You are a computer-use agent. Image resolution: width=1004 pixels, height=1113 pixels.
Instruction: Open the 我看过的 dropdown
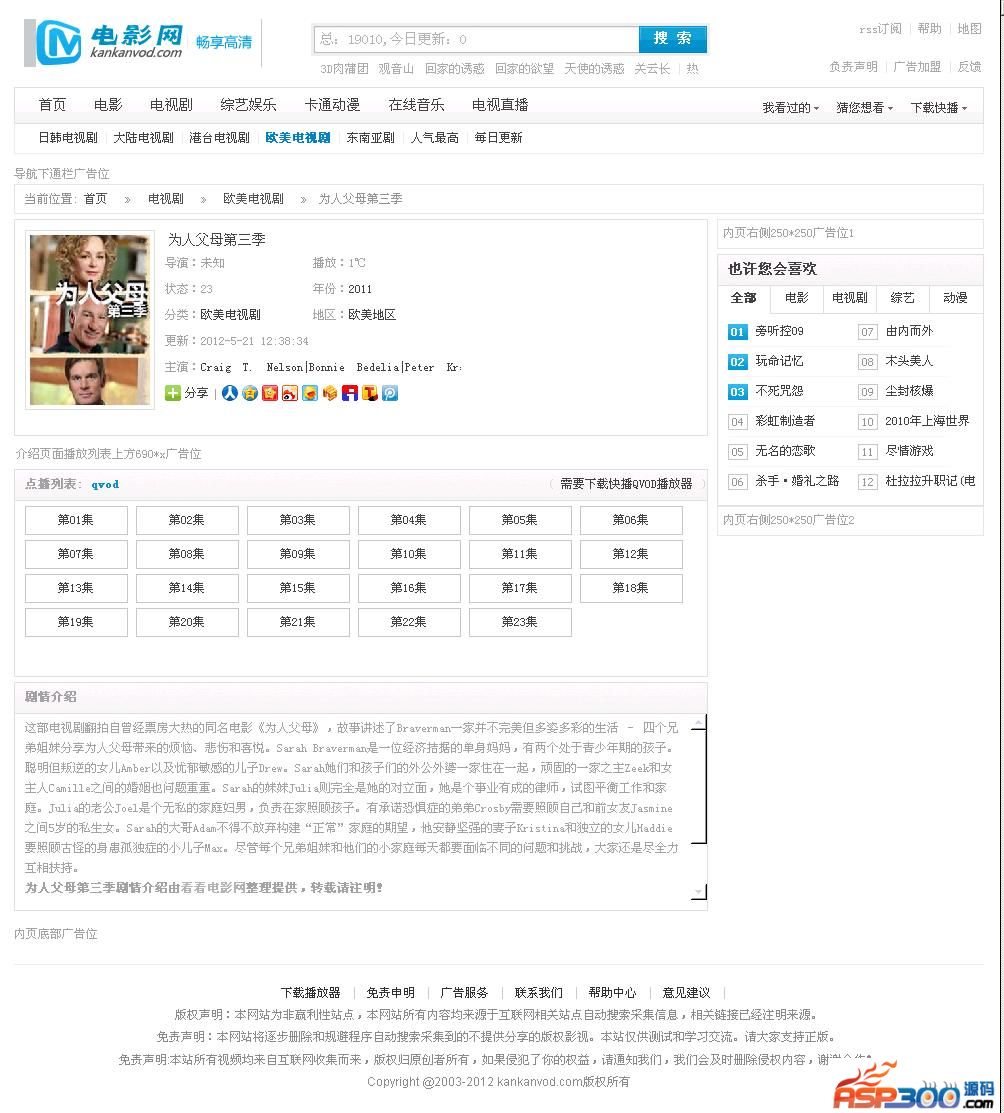(x=790, y=108)
